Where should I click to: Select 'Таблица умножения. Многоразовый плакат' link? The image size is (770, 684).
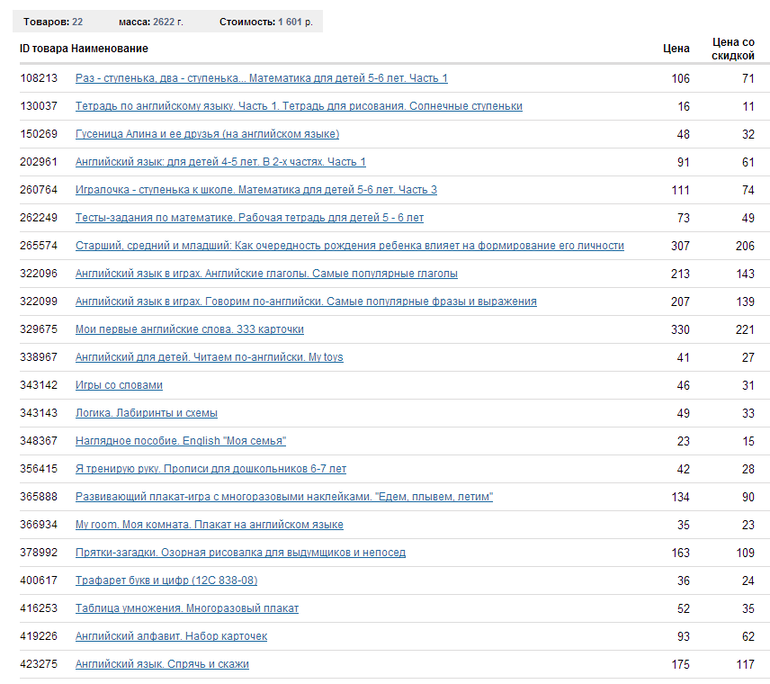[187, 608]
